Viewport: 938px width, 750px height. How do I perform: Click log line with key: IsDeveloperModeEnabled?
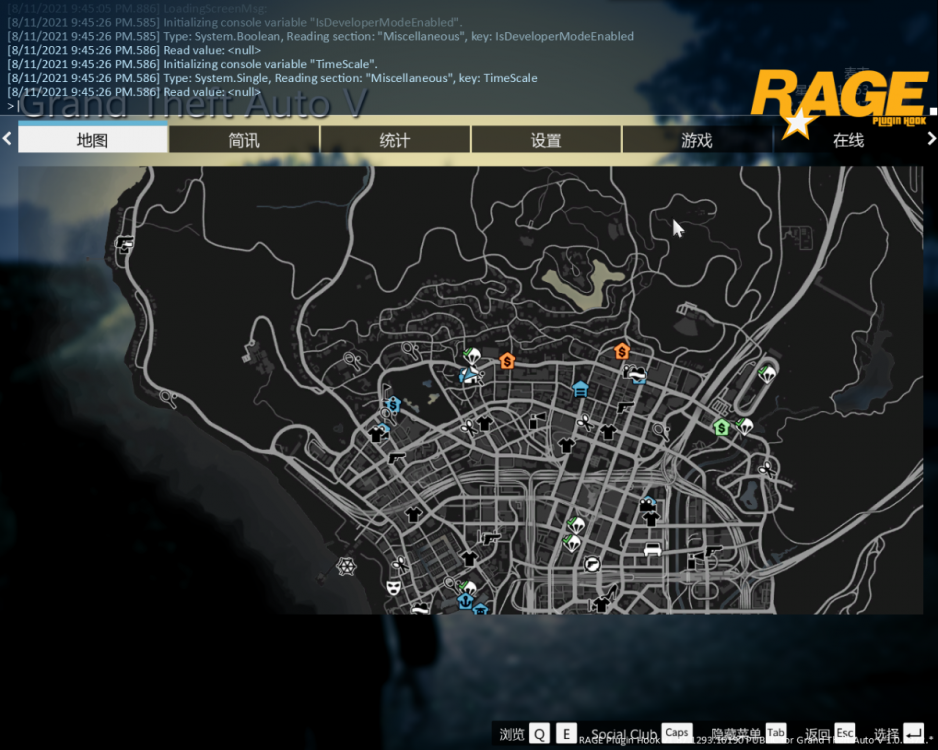[x=321, y=36]
